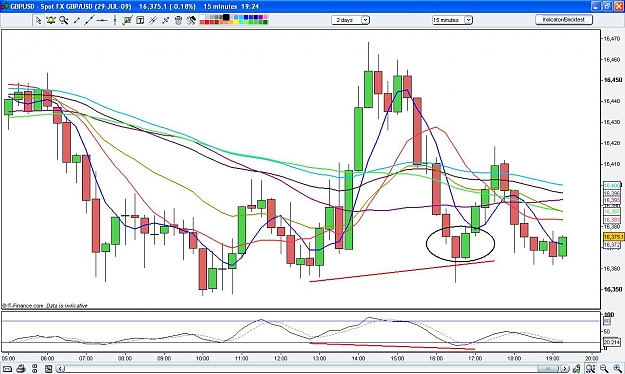Click the scrollbar left arrow

pyautogui.click(x=60, y=369)
